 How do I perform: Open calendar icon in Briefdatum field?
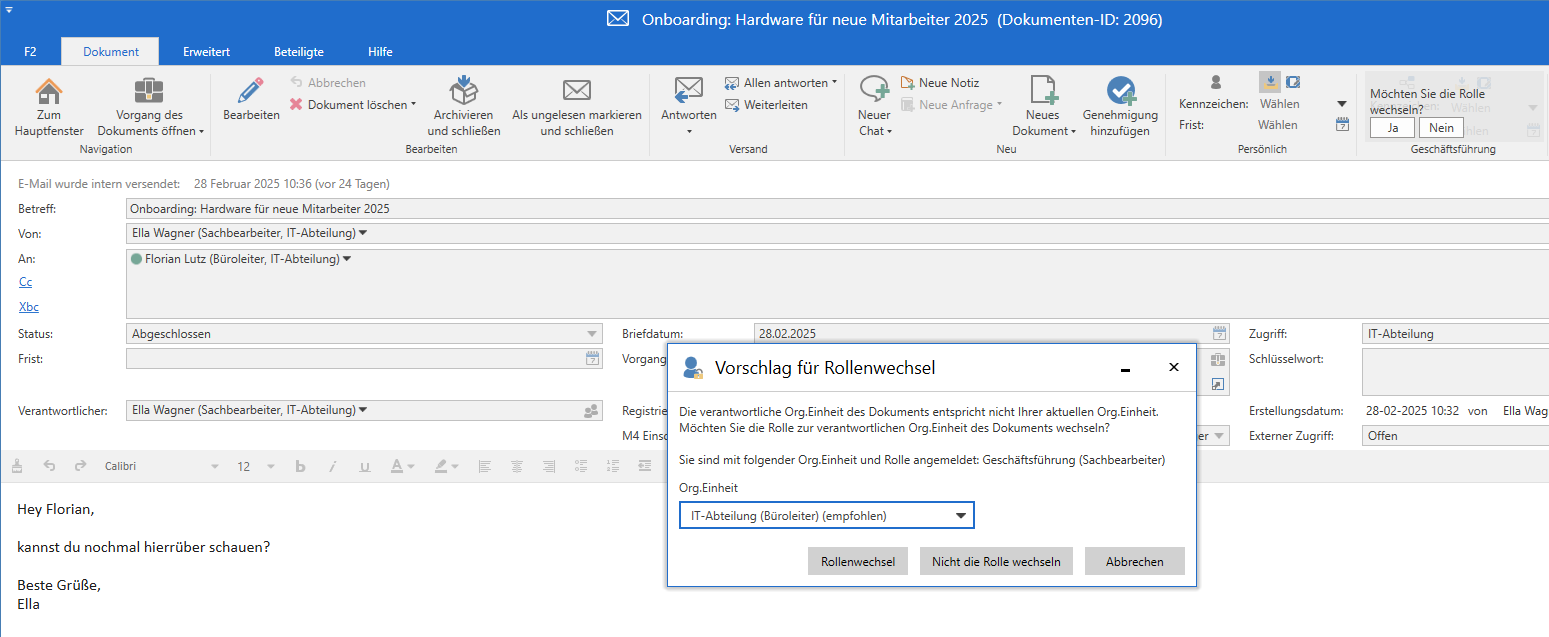coord(1219,334)
